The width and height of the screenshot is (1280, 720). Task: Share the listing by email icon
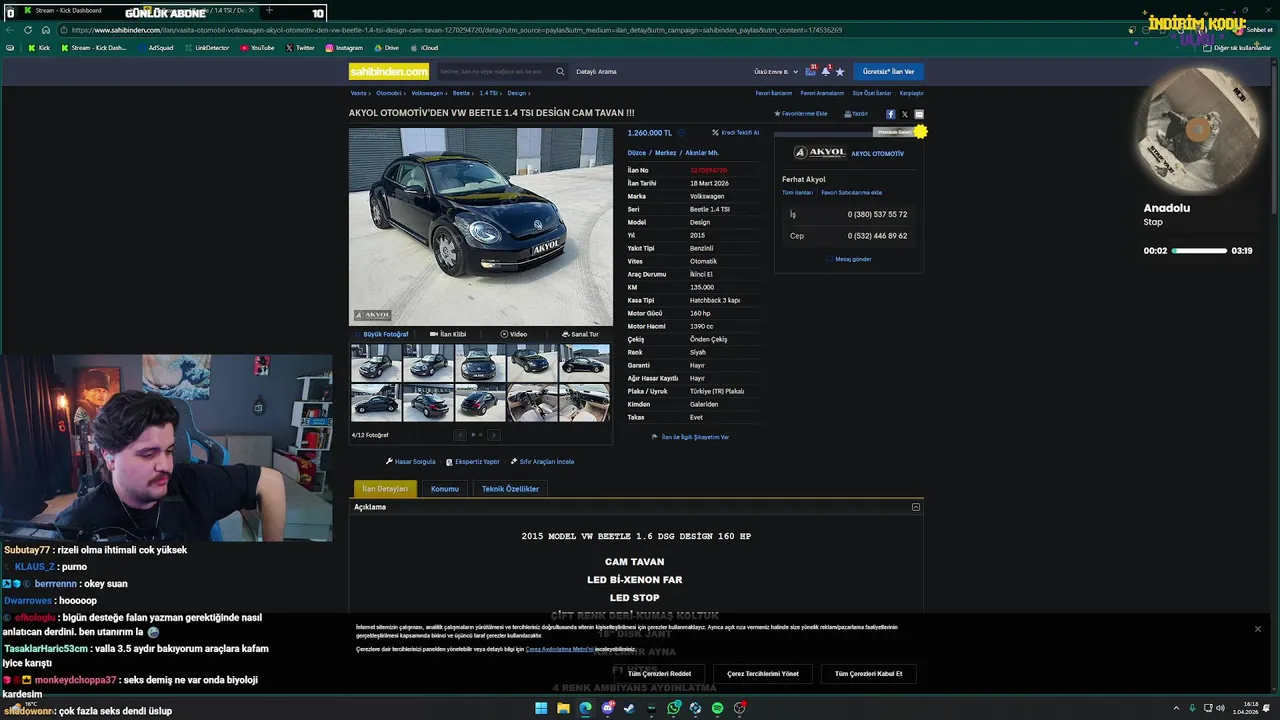pyautogui.click(x=919, y=114)
